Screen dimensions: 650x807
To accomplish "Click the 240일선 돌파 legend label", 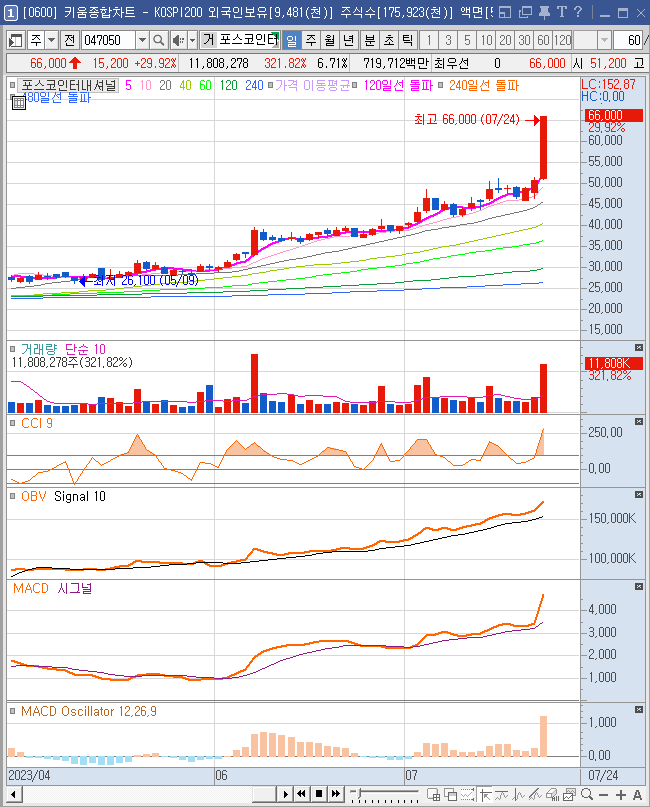I will [x=484, y=85].
